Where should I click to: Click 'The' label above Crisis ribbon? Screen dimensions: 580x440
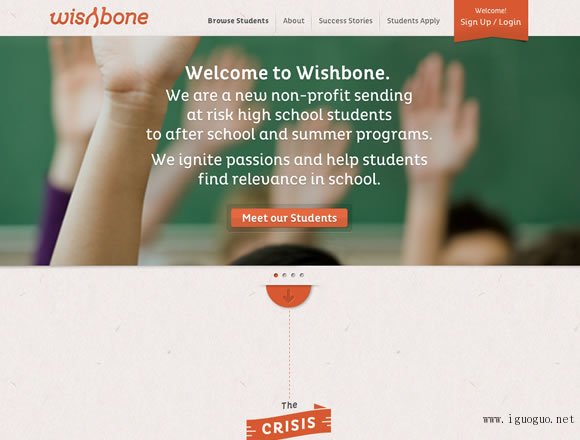(289, 405)
